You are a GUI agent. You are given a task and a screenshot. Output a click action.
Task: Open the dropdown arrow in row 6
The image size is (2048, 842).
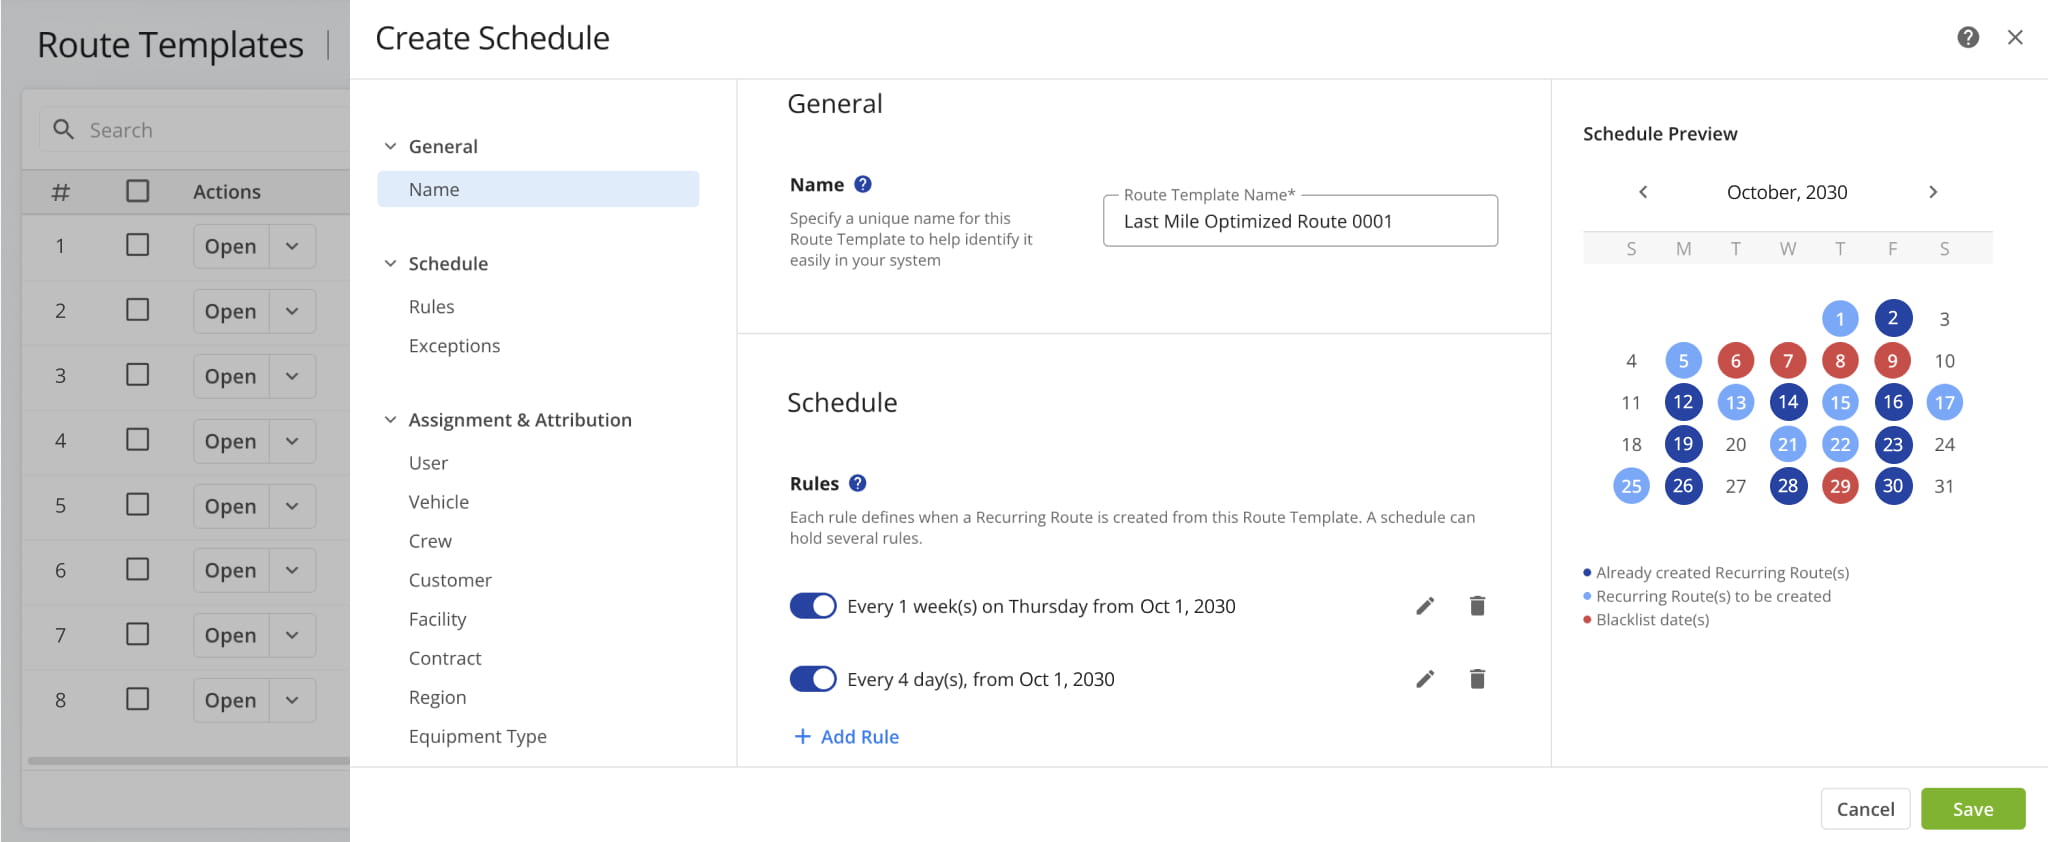tap(292, 570)
